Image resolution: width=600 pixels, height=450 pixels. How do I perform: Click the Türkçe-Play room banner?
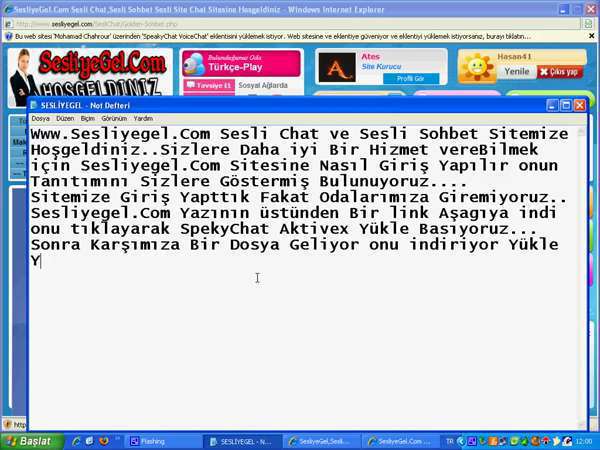pyautogui.click(x=241, y=64)
